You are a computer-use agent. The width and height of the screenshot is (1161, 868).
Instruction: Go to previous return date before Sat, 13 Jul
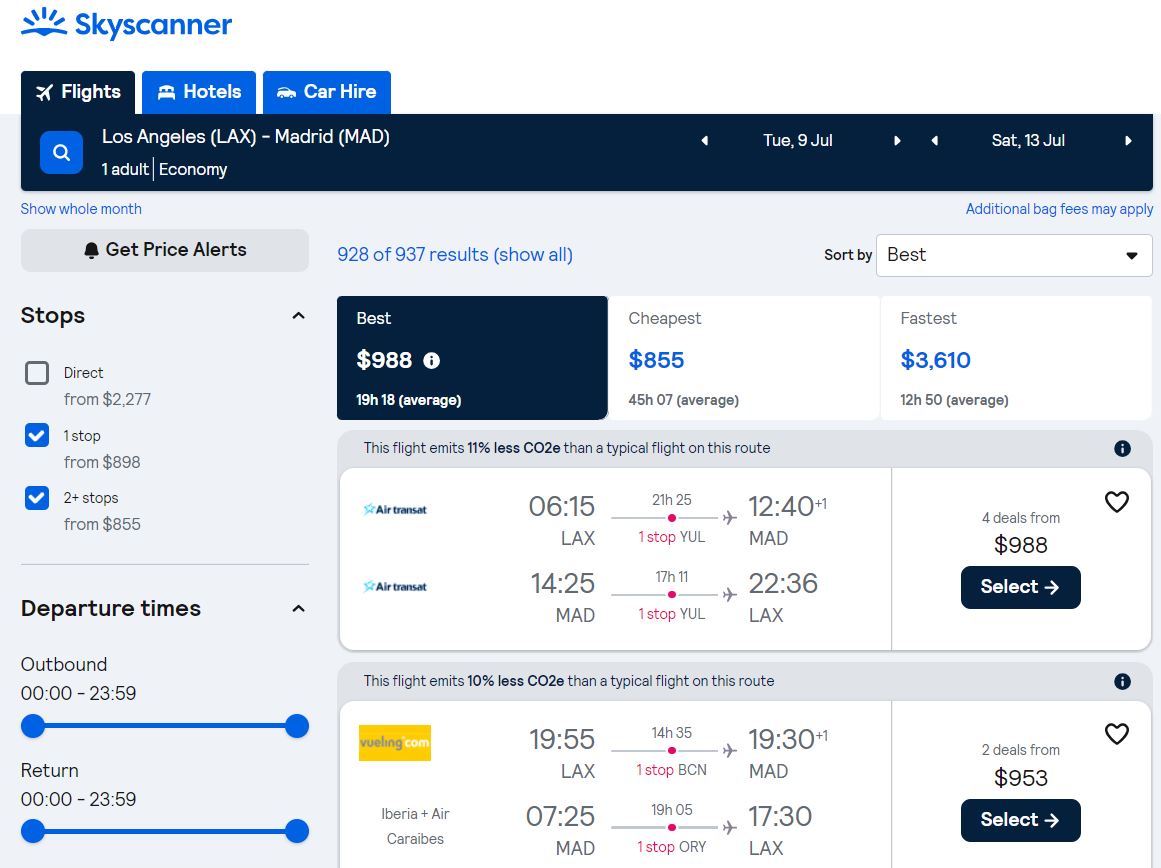(x=934, y=141)
